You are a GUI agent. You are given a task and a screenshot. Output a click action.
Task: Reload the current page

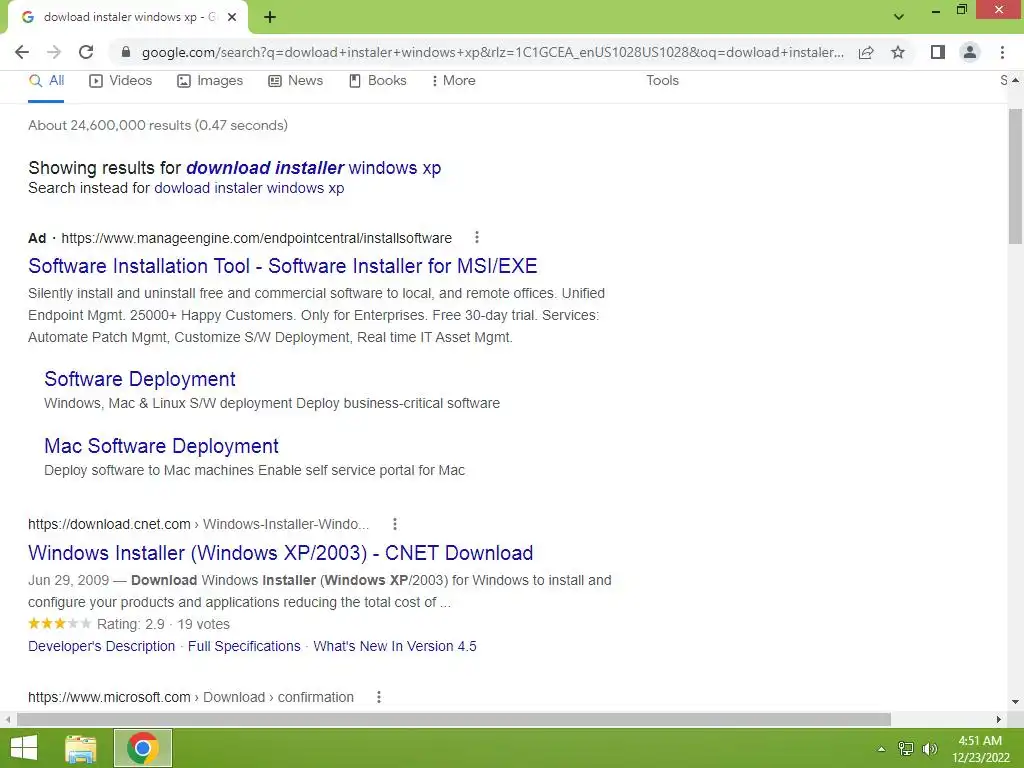click(86, 52)
